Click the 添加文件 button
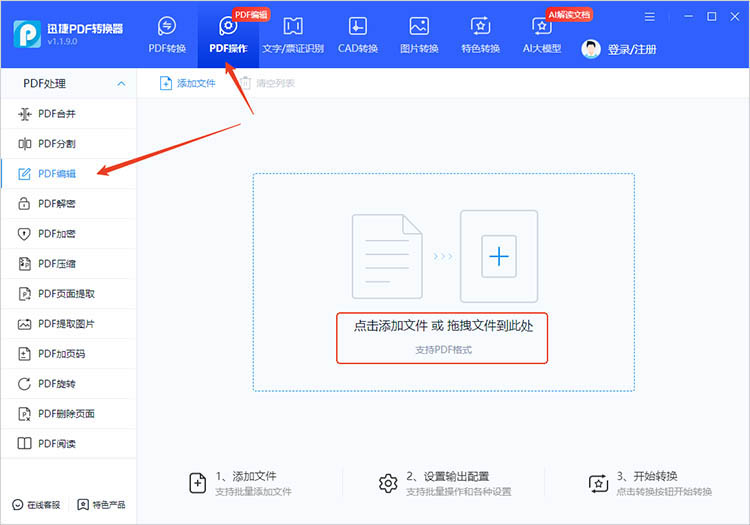Viewport: 750px width, 525px height. (187, 83)
